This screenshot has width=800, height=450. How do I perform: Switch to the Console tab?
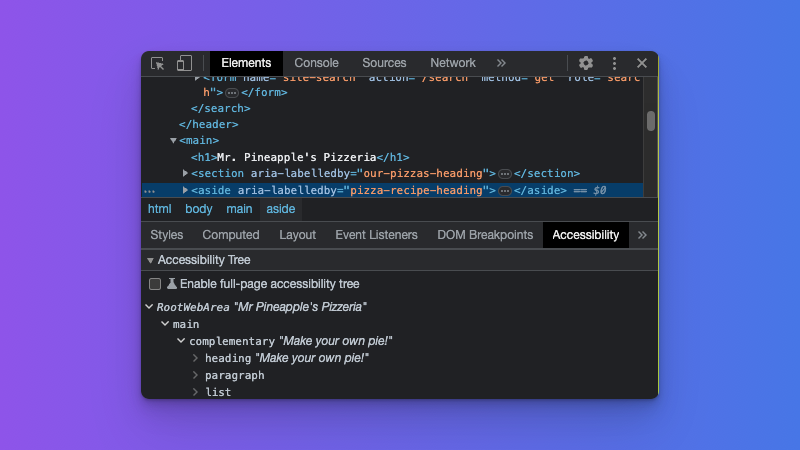[x=316, y=63]
